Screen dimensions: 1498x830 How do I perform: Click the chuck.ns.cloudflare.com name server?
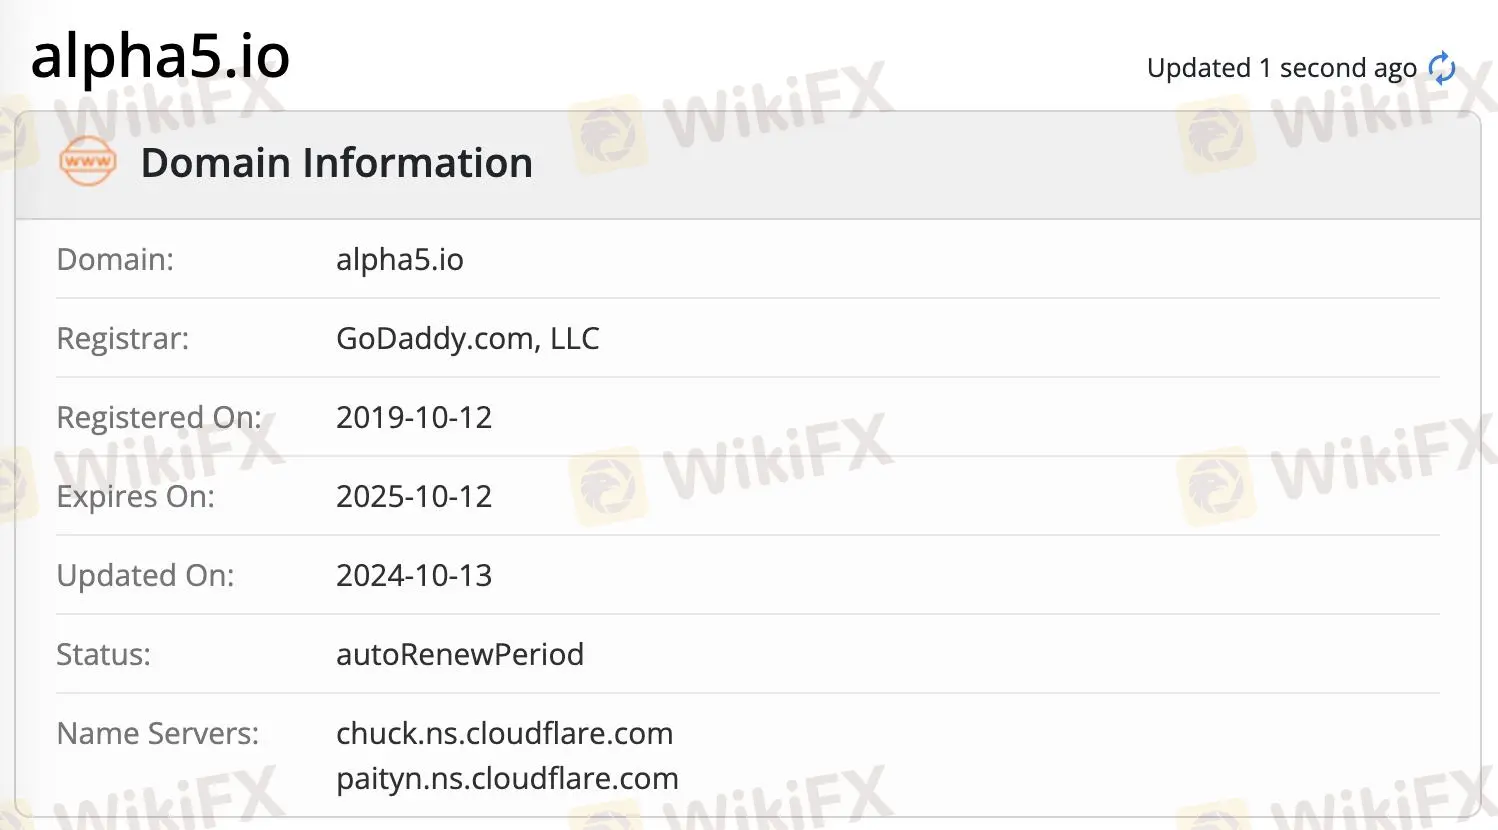click(504, 733)
